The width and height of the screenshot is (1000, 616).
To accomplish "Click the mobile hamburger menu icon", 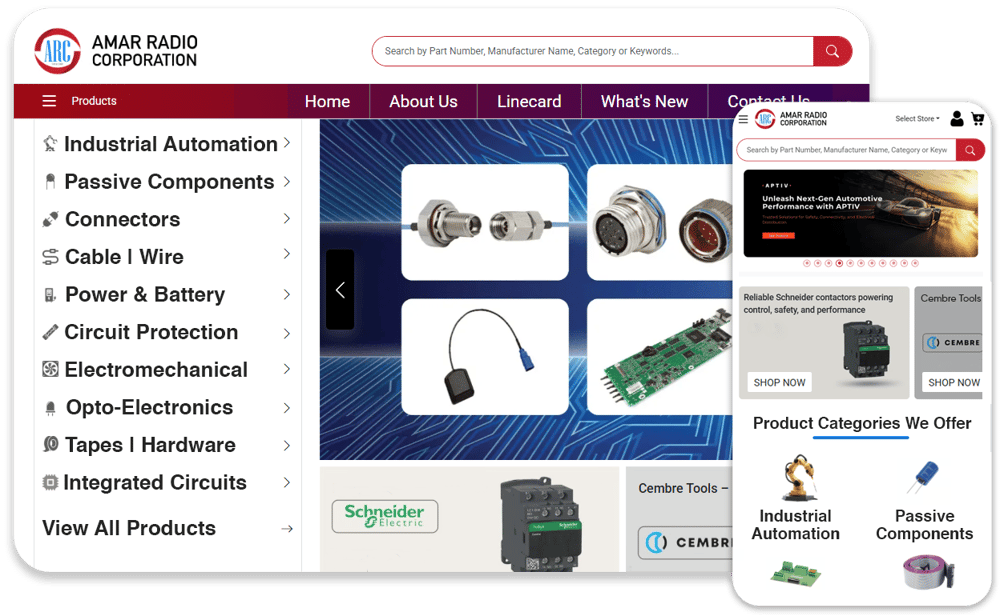I will tap(743, 119).
